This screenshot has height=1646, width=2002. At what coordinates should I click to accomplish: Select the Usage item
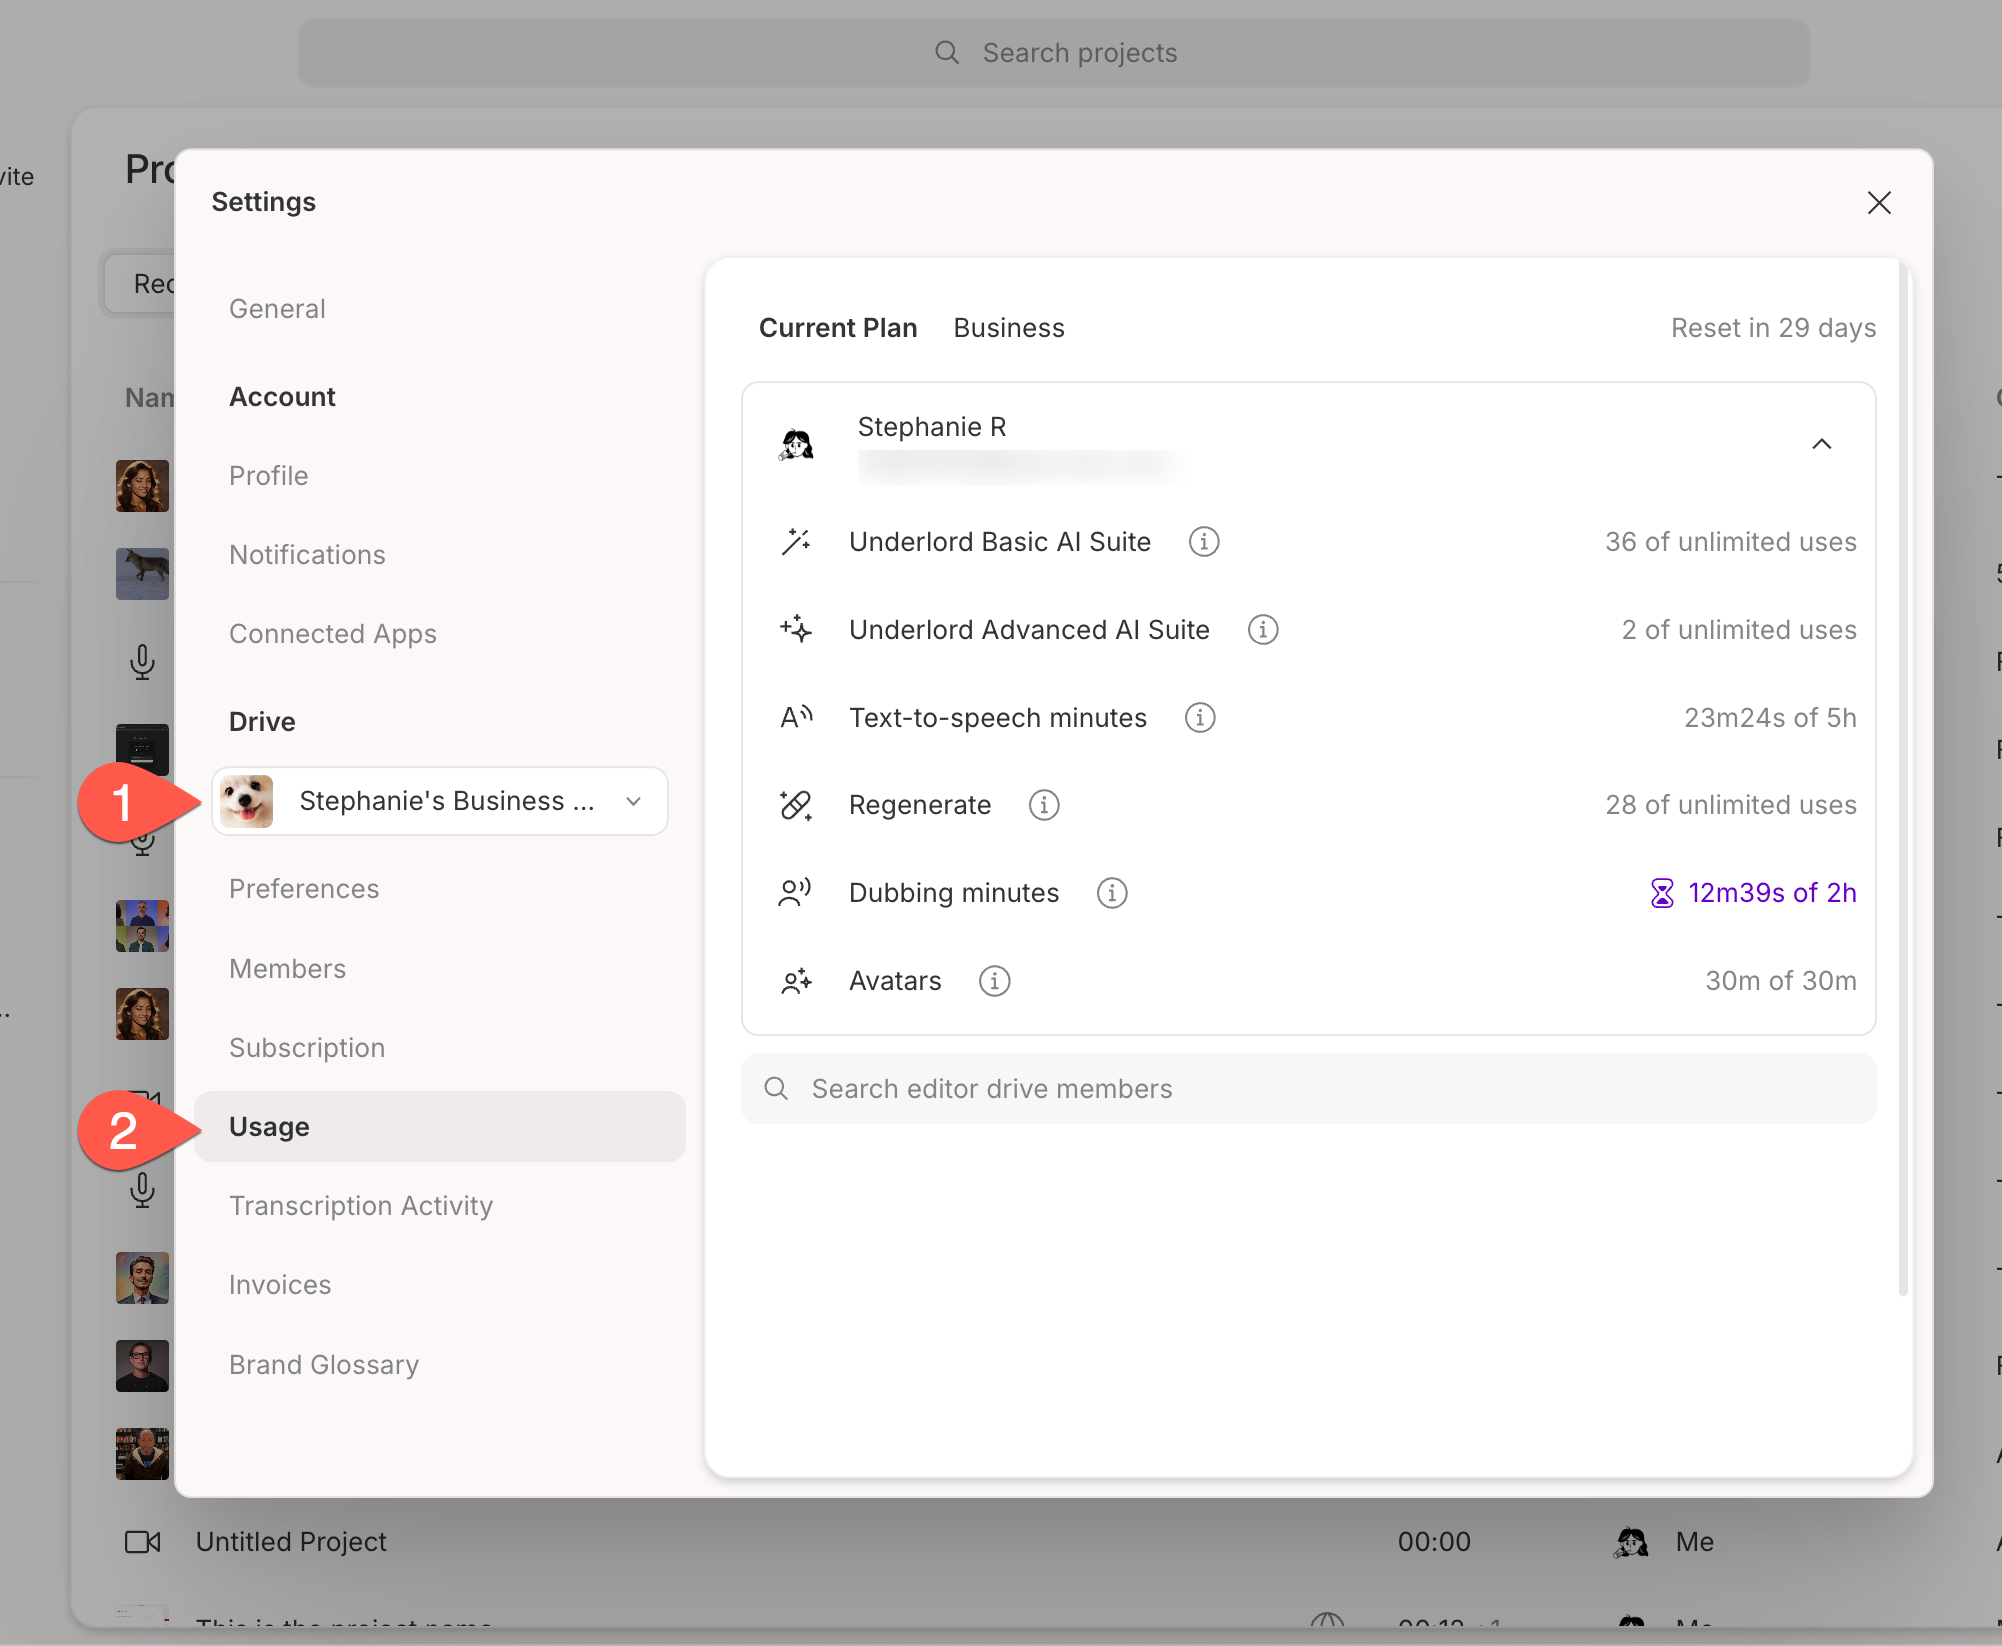click(440, 1127)
